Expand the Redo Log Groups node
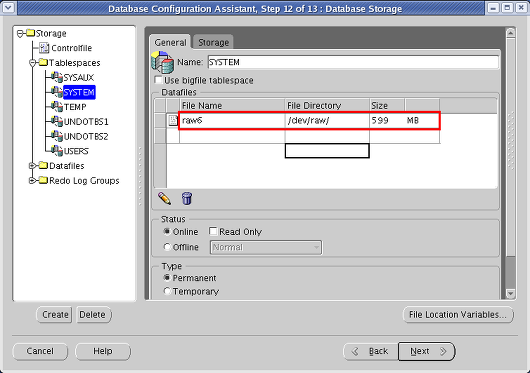The height and width of the screenshot is (373, 530). [32, 180]
